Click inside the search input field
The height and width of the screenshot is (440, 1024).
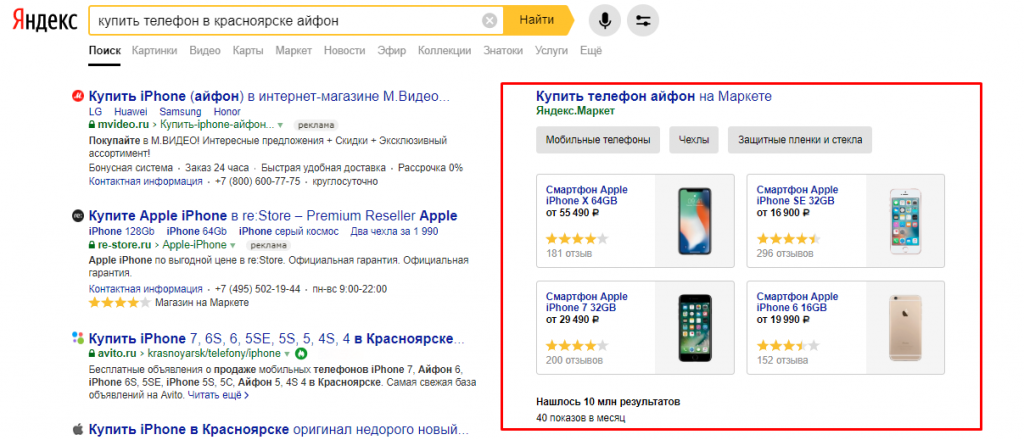coord(280,20)
